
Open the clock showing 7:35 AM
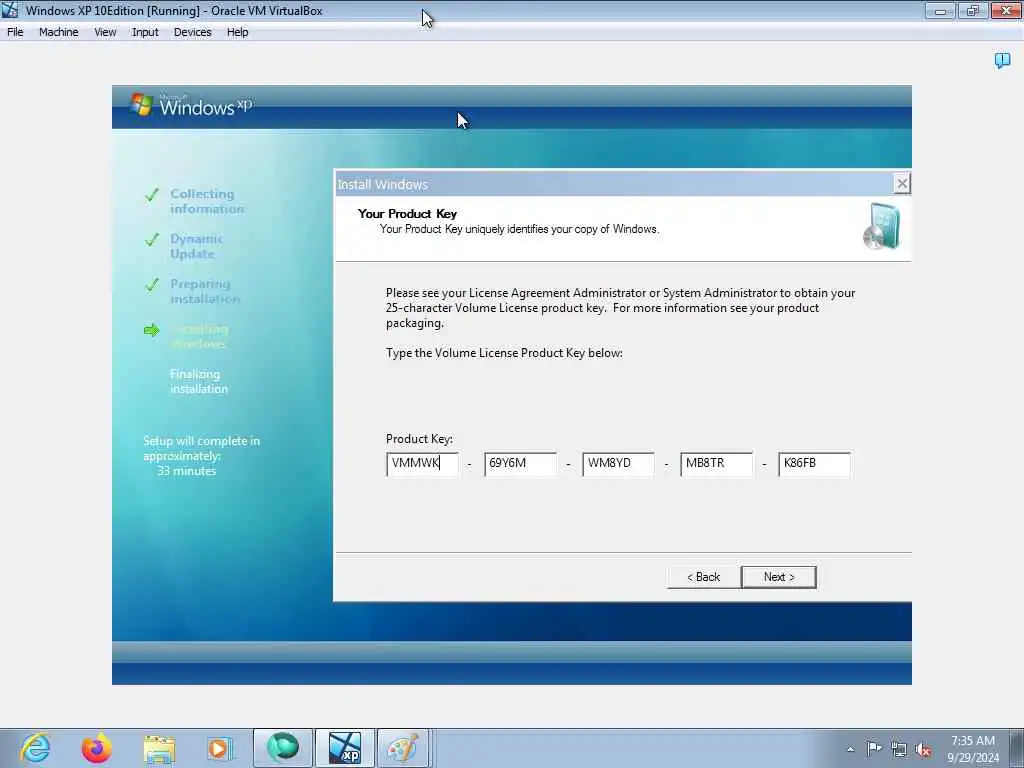click(x=972, y=749)
